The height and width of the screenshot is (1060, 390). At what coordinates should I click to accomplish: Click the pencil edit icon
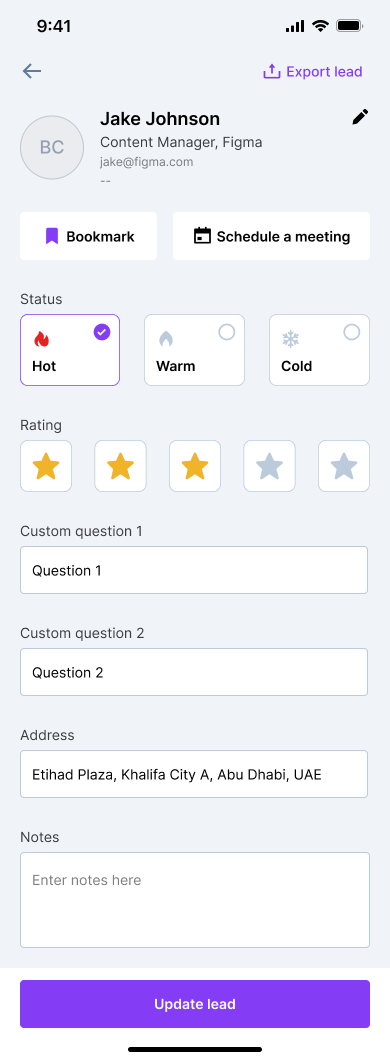point(361,117)
